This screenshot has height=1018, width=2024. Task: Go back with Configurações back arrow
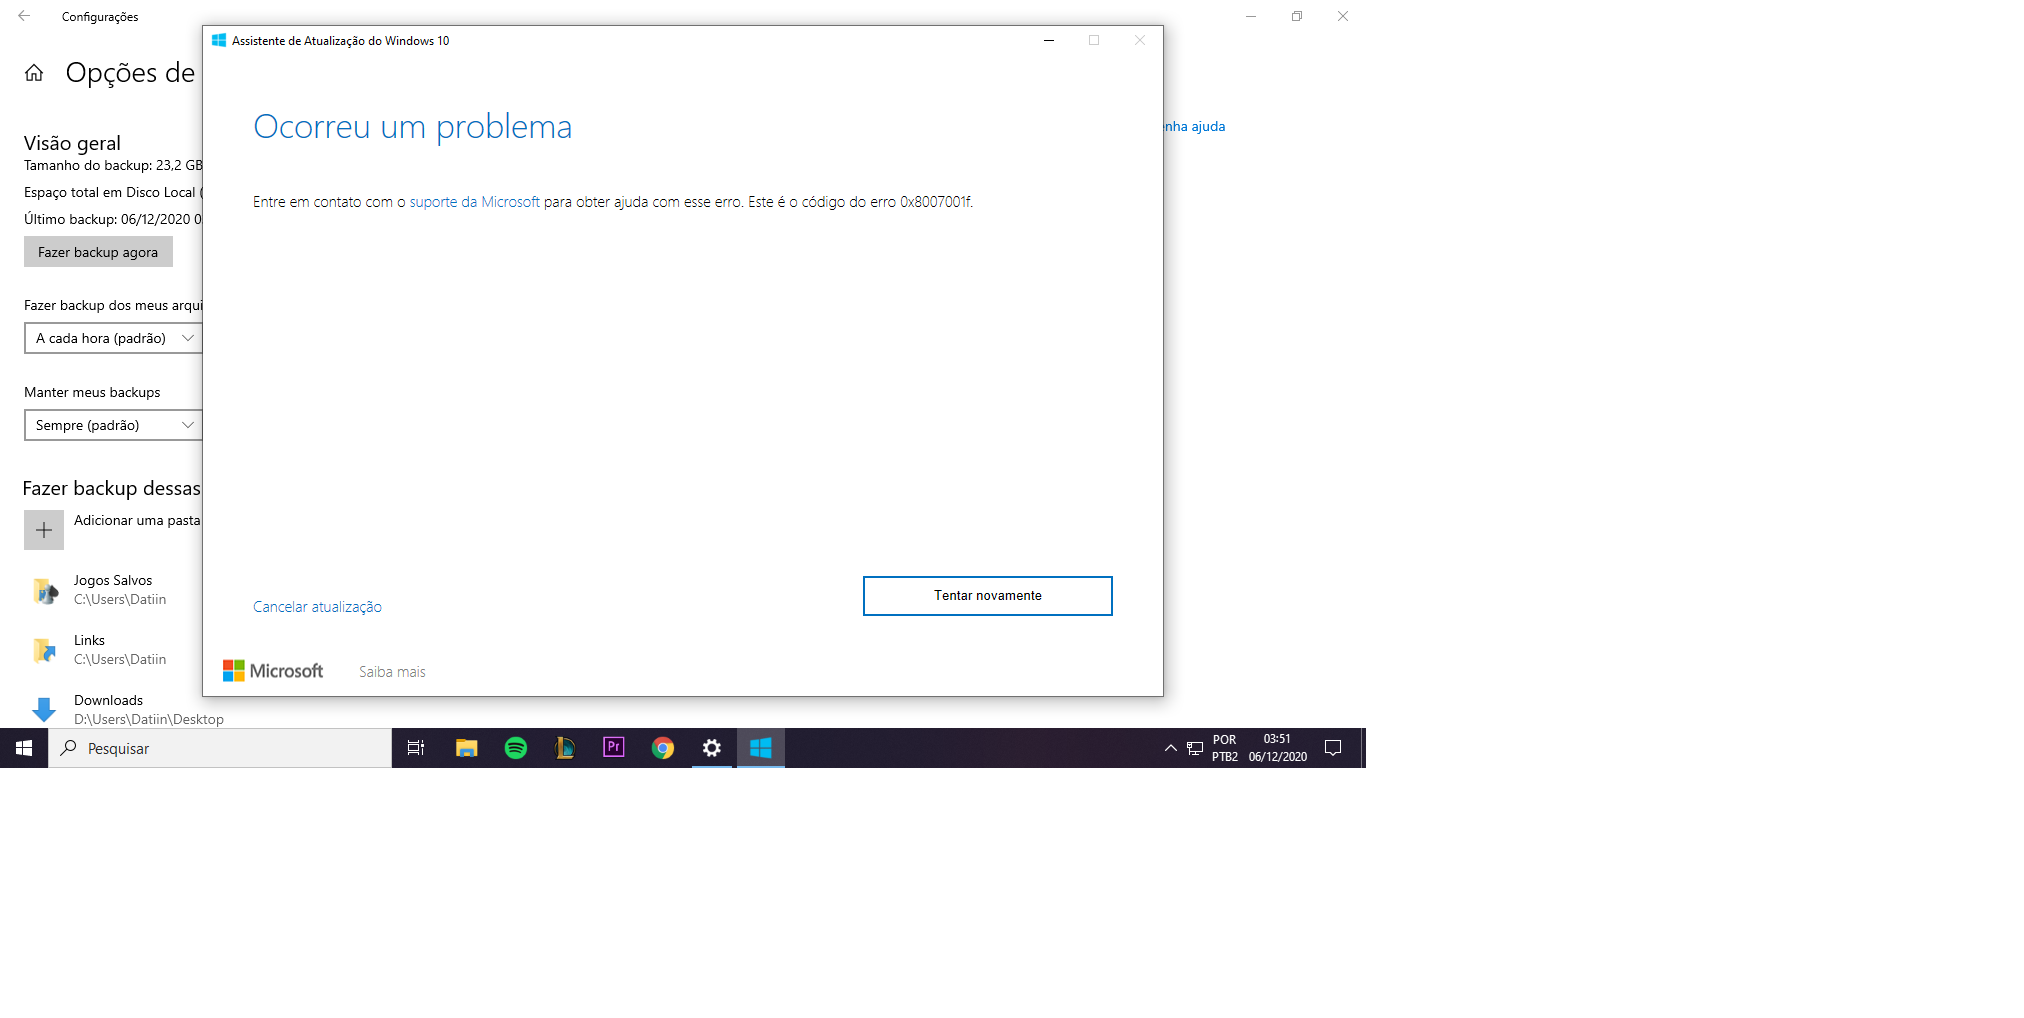click(24, 16)
